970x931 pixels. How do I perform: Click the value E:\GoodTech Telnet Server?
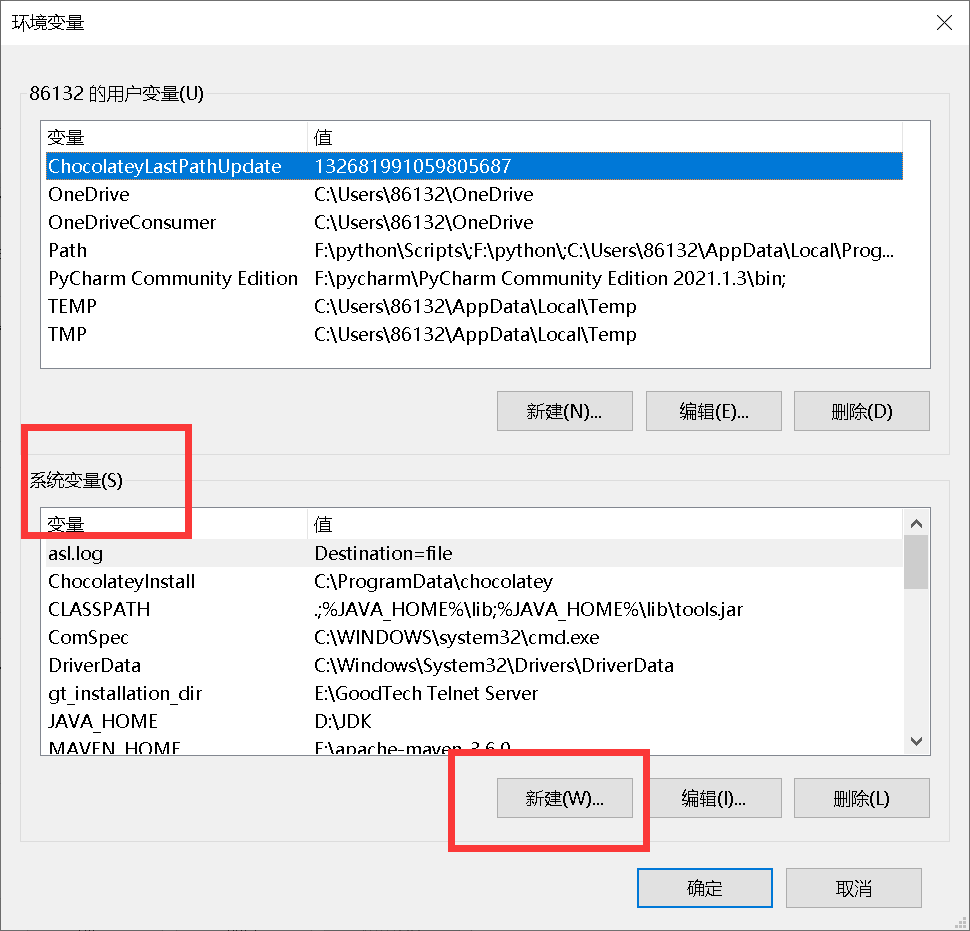click(x=426, y=693)
